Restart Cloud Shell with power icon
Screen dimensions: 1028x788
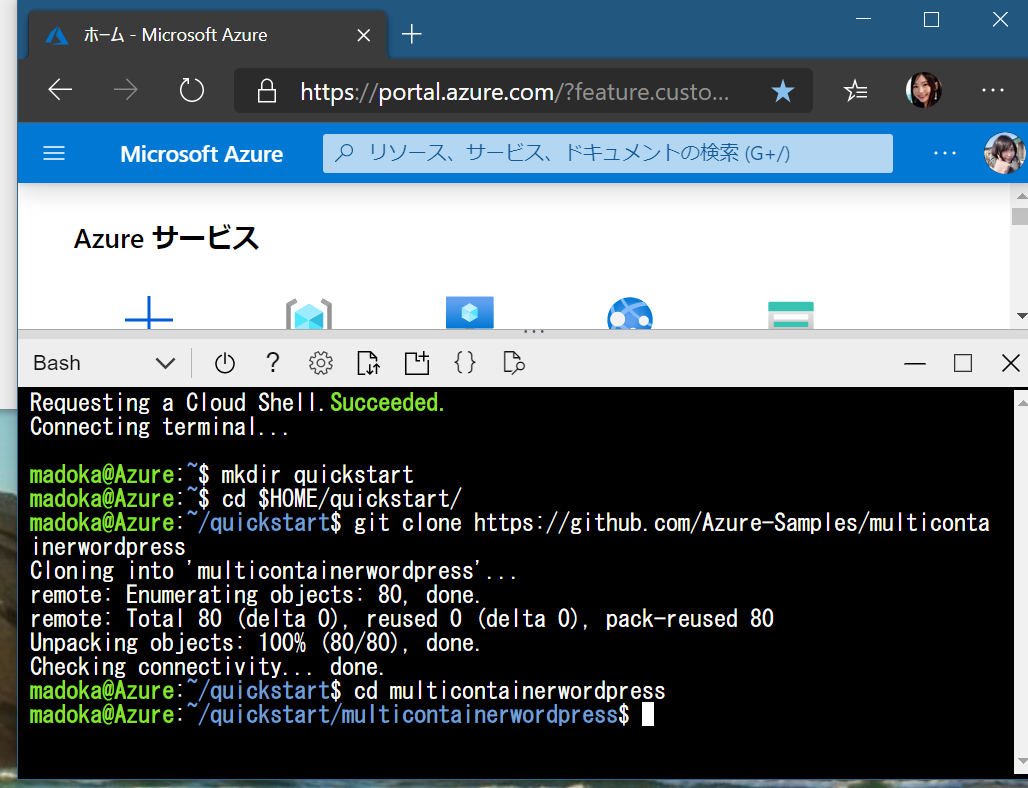point(224,363)
